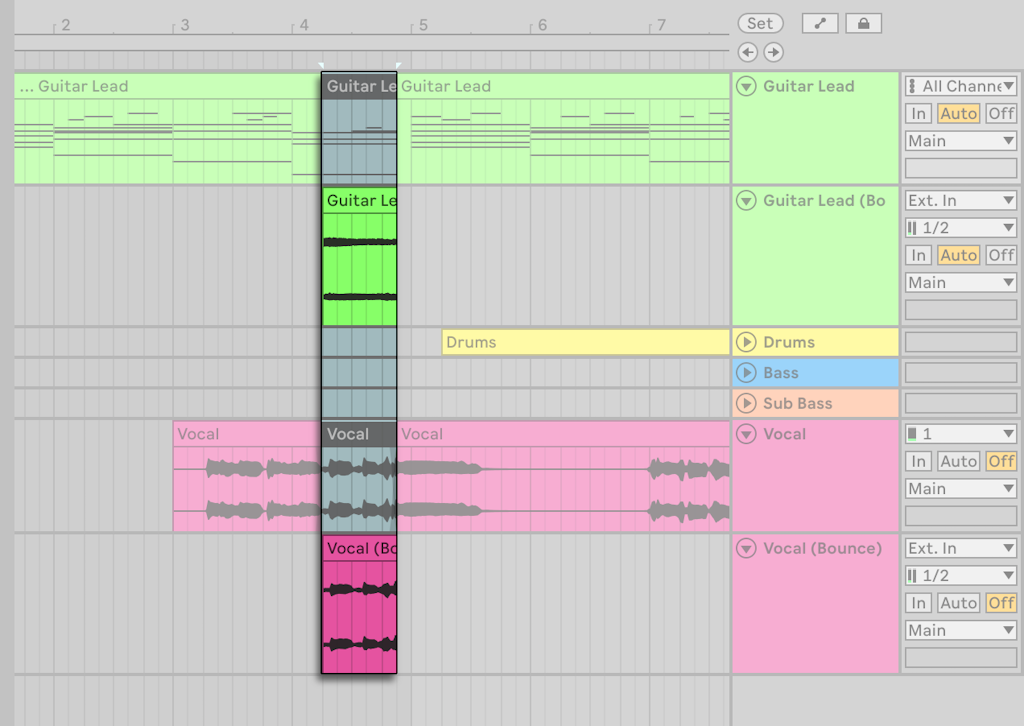Select the Vocal (Bounce) track header name
Viewport: 1024px width, 726px height.
coord(822,548)
